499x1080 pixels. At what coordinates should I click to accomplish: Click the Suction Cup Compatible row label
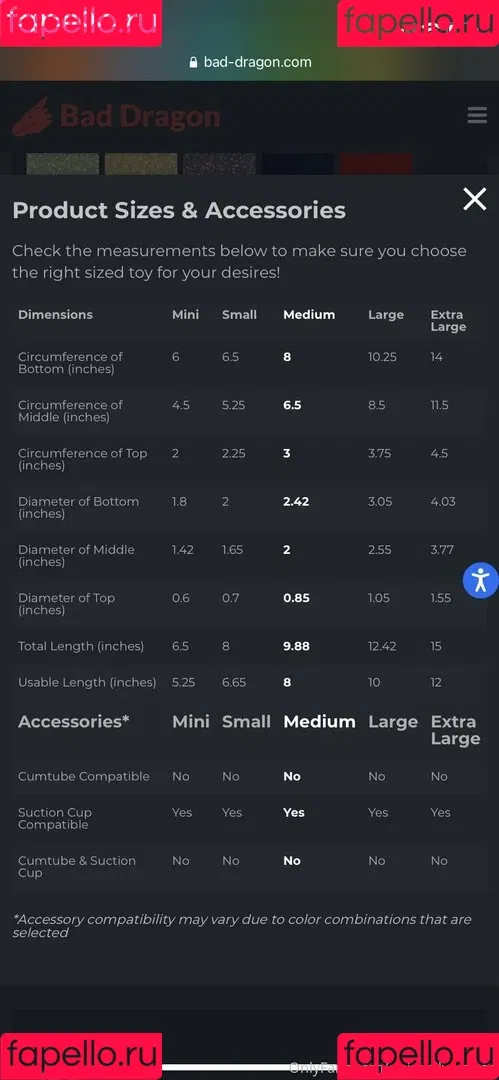pyautogui.click(x=54, y=818)
